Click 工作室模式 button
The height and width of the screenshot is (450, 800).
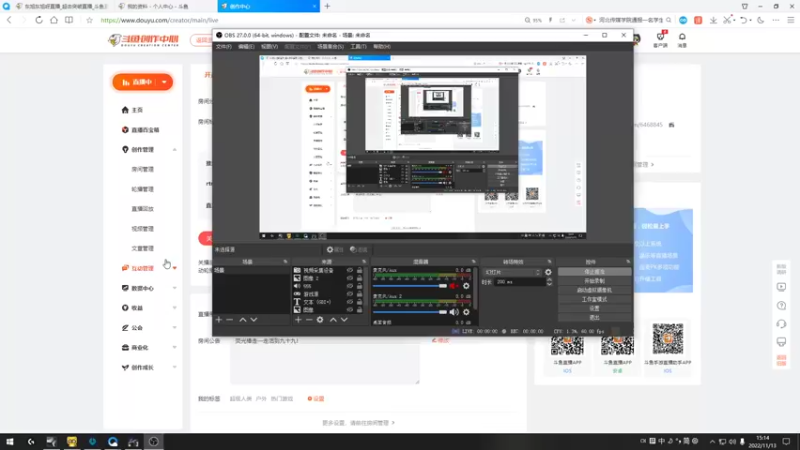pyautogui.click(x=594, y=299)
